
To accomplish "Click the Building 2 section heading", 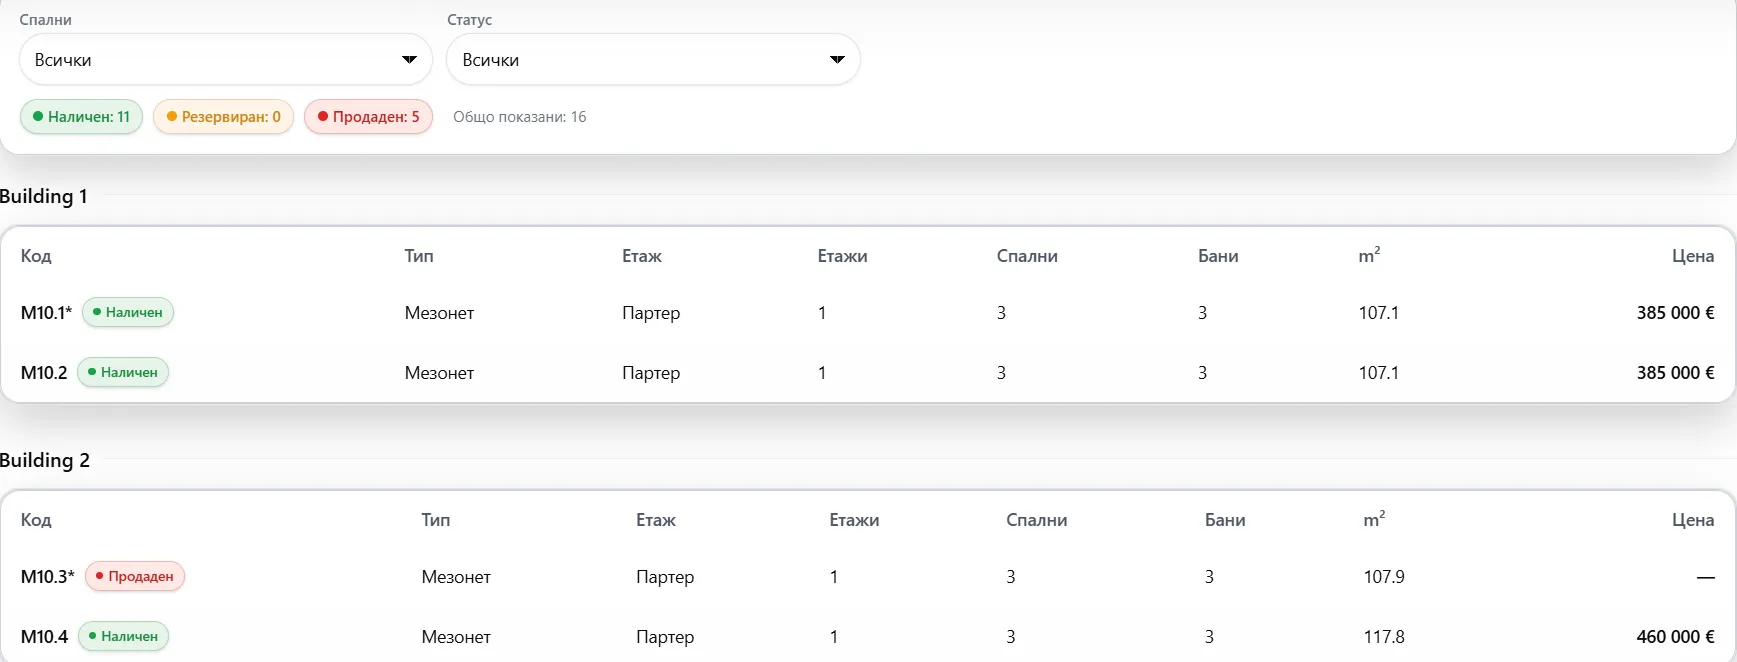I will [x=45, y=461].
